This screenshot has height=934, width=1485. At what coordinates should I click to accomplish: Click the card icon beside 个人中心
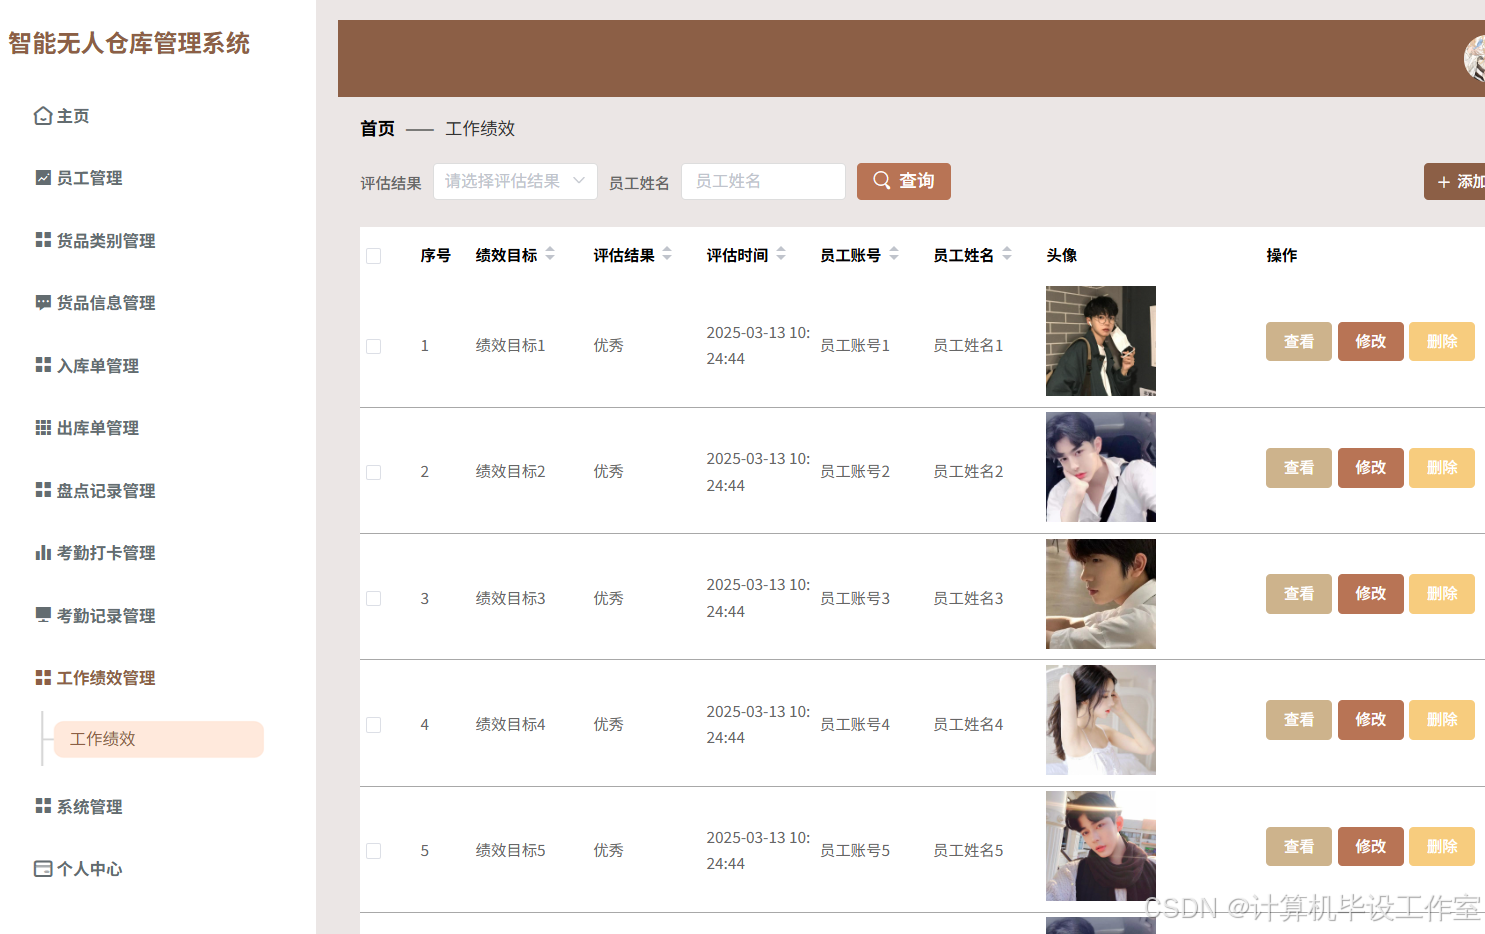tap(43, 869)
